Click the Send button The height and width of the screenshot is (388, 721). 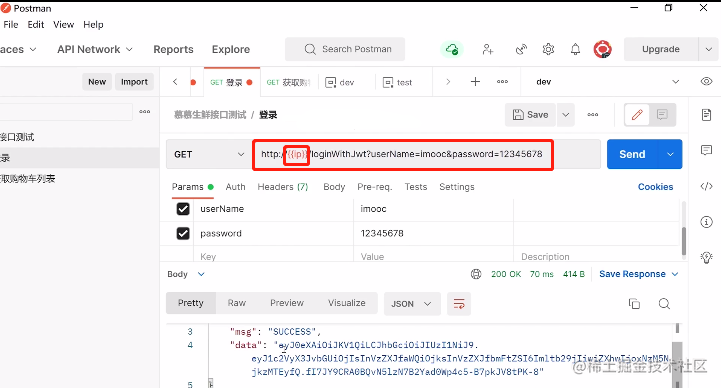[633, 154]
